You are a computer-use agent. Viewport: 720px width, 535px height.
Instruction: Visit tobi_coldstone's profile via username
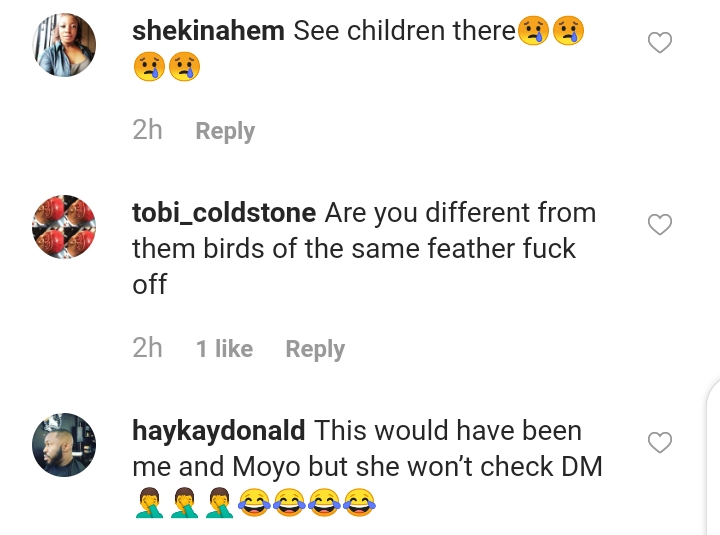224,213
